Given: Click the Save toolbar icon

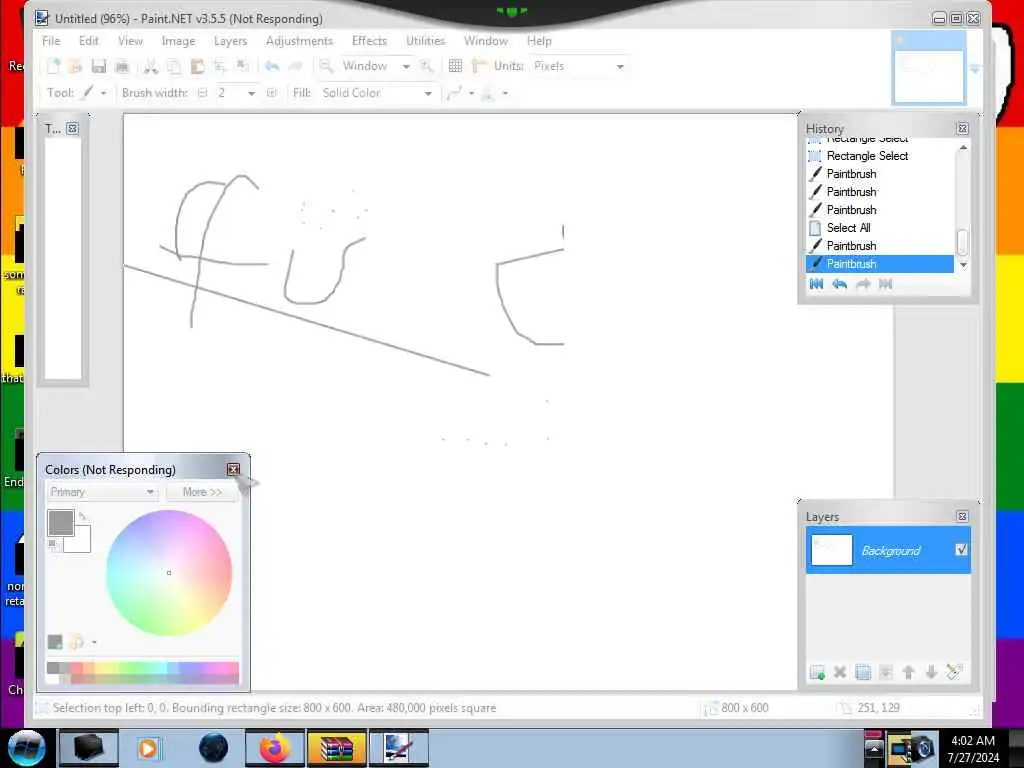Looking at the screenshot, I should coord(99,66).
